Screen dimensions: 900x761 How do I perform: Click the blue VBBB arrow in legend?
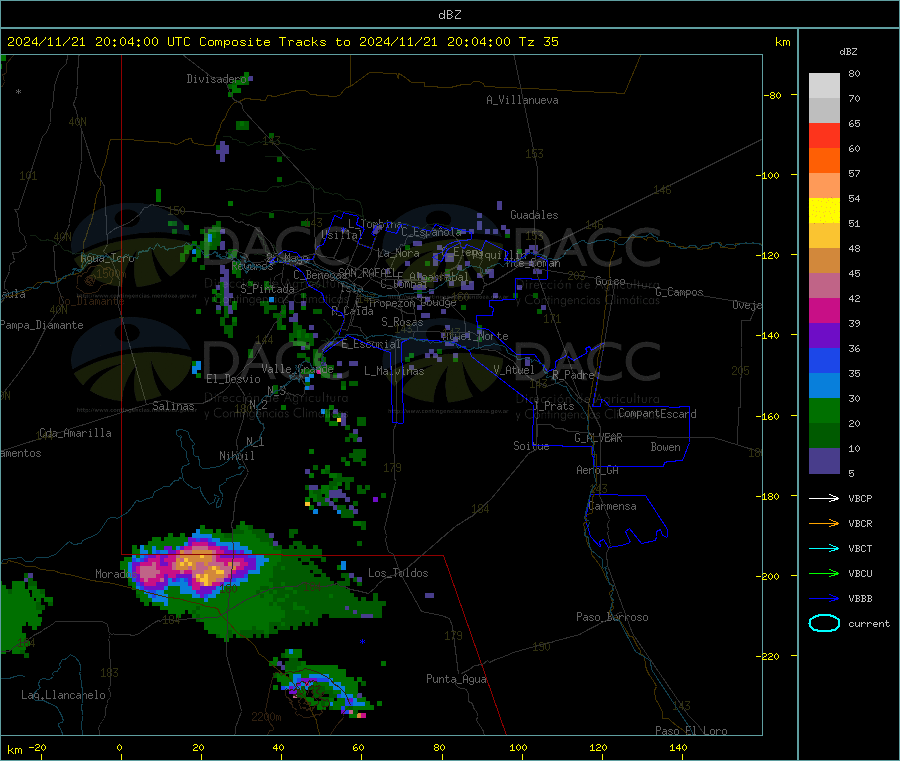(824, 599)
